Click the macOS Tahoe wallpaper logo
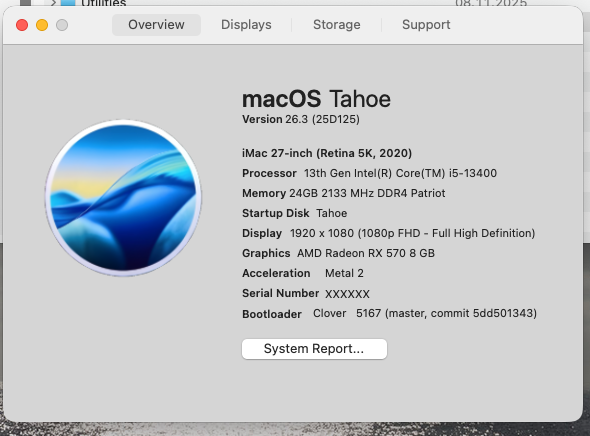590x436 pixels. tap(123, 198)
